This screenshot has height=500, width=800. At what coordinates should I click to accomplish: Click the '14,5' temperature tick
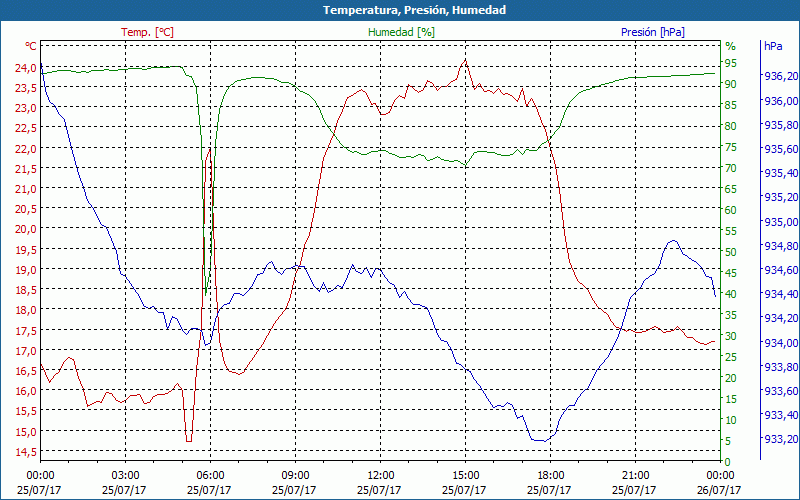point(26,452)
